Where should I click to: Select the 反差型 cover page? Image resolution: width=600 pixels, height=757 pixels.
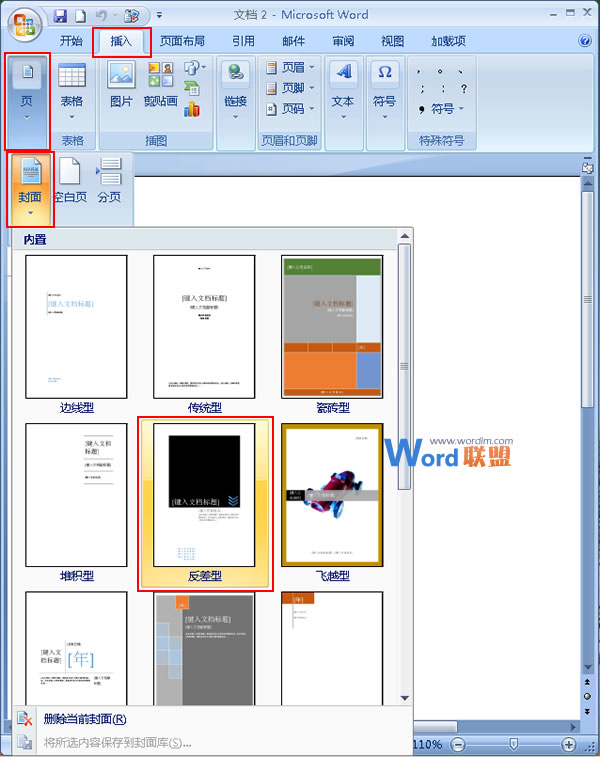tap(205, 503)
